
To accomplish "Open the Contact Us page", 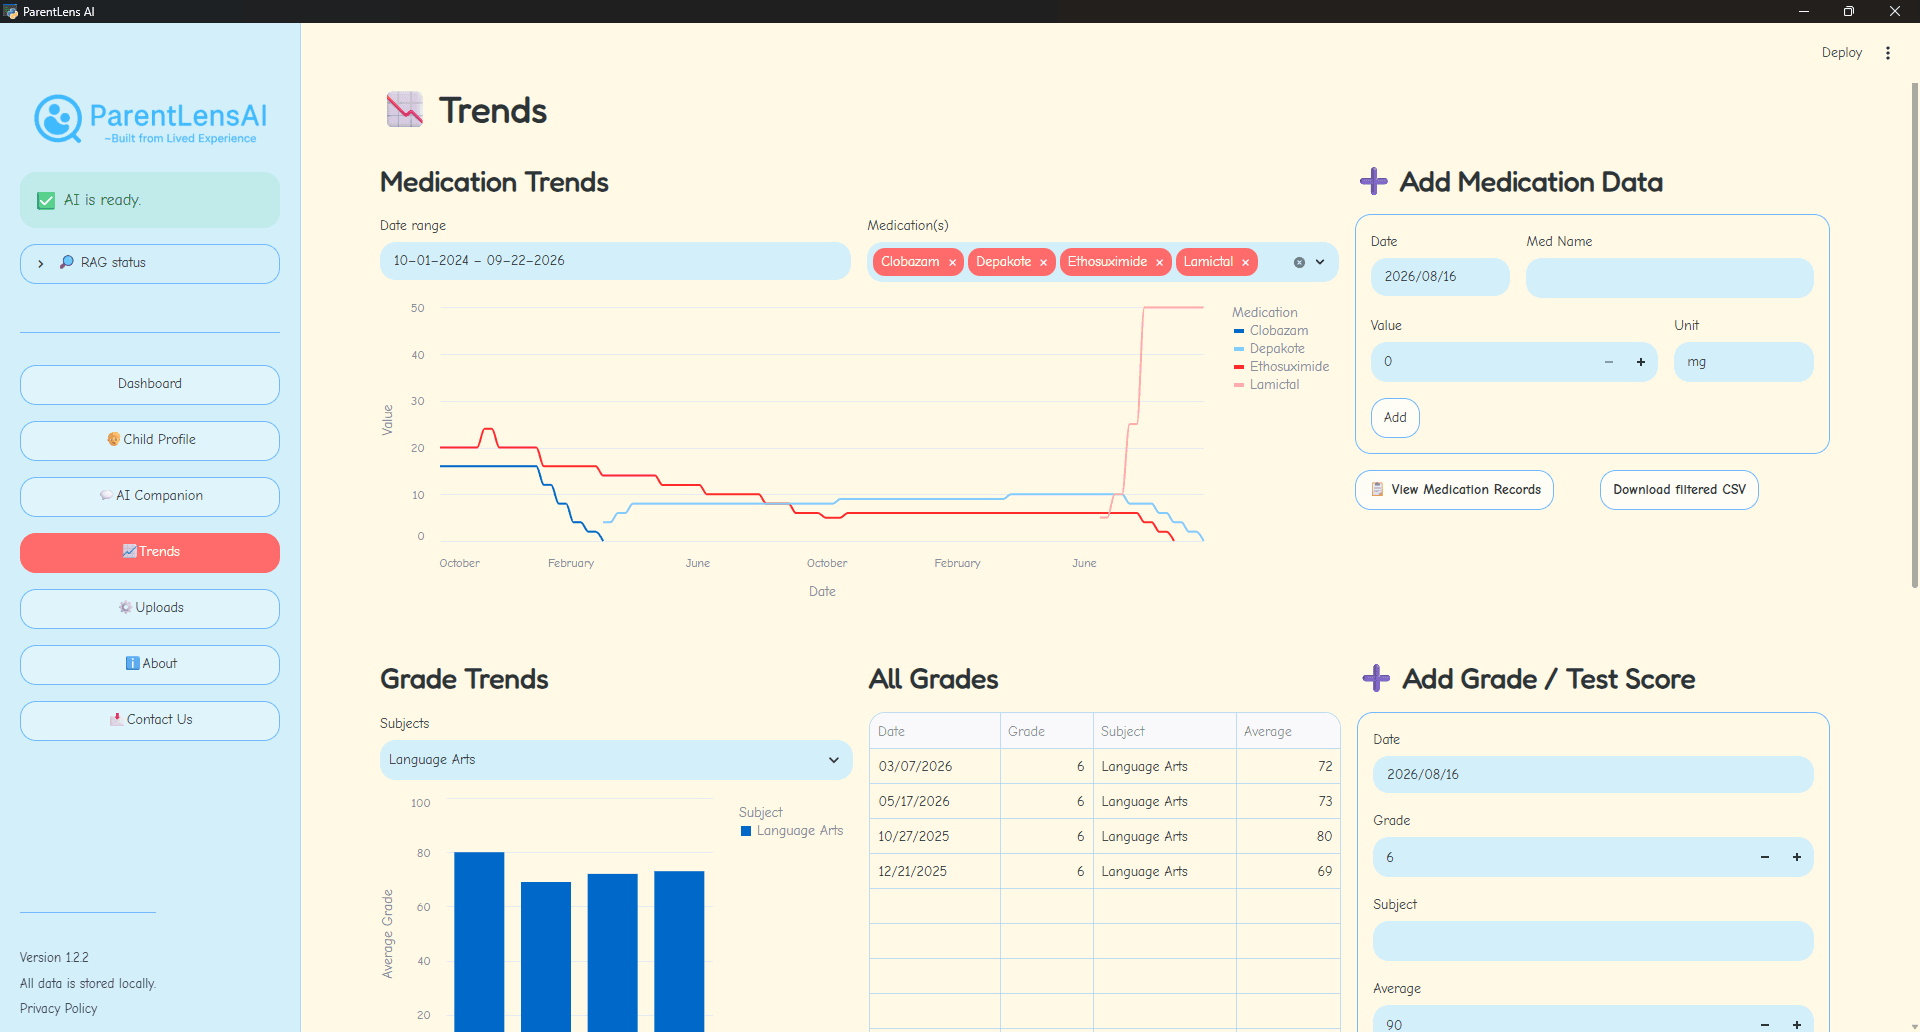I will [150, 720].
